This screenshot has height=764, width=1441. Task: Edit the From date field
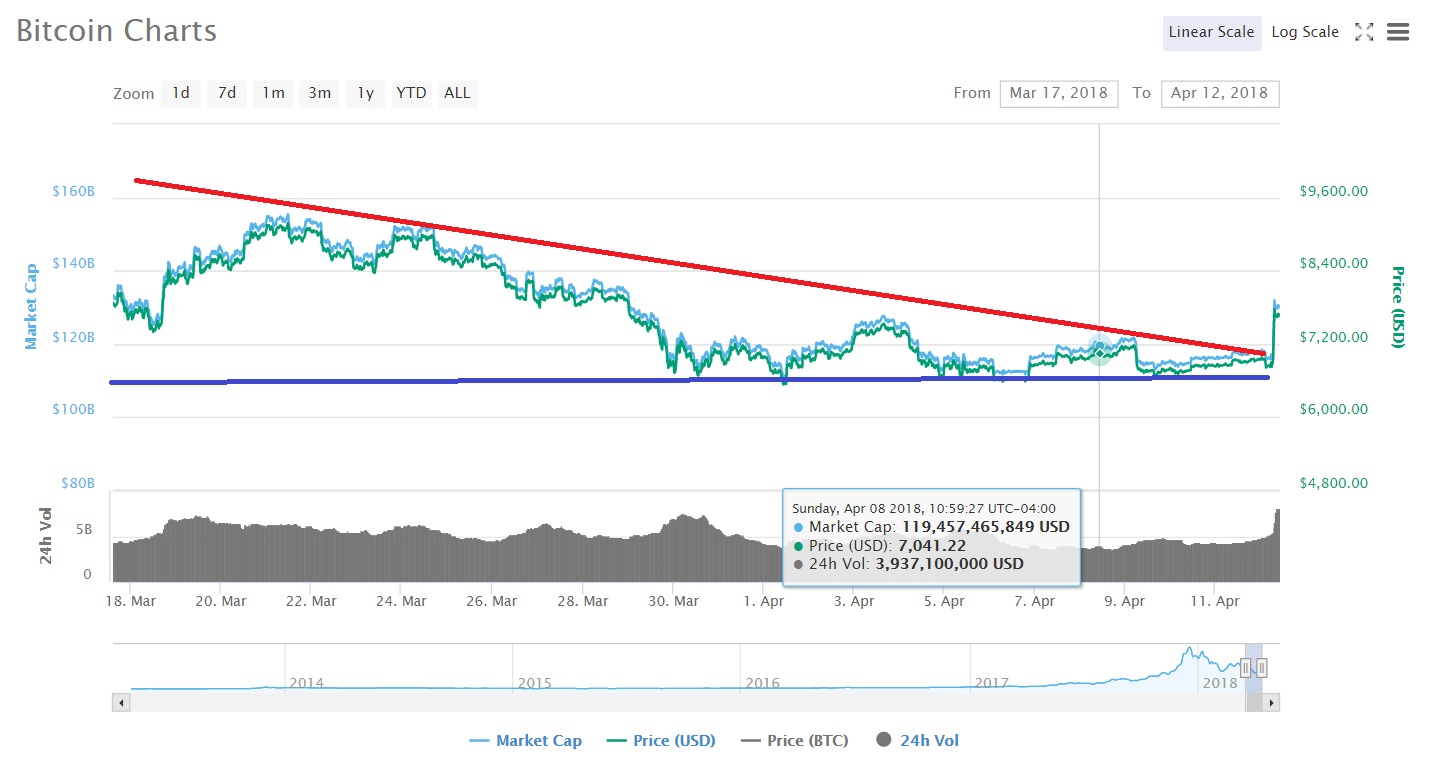tap(1059, 93)
